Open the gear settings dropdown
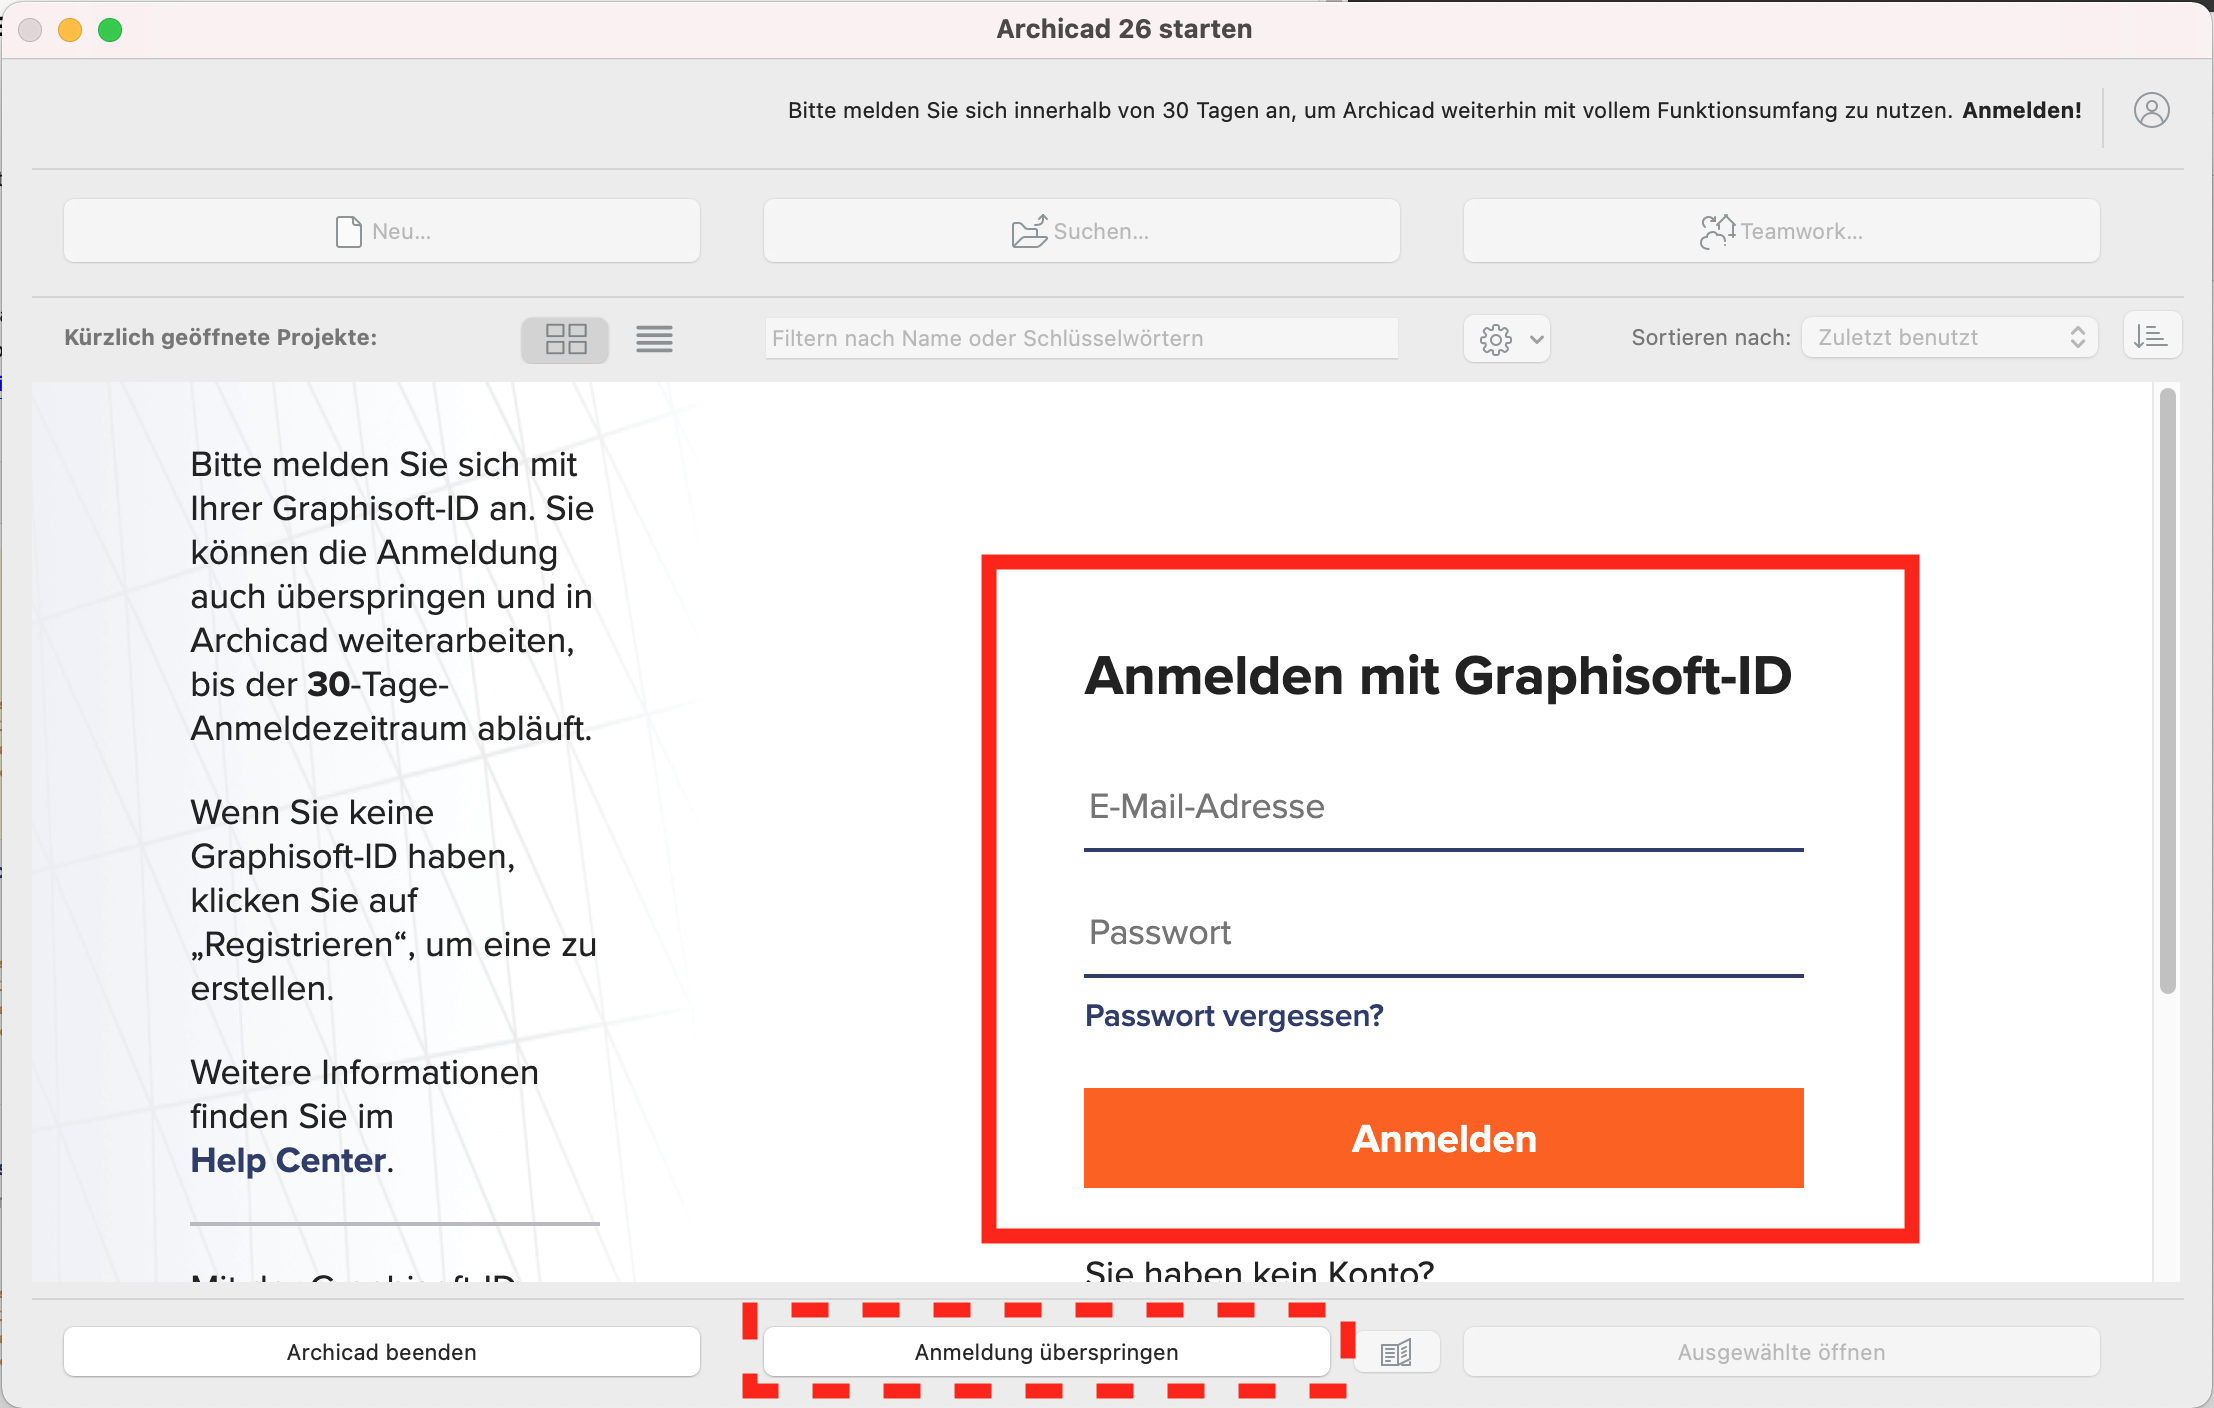This screenshot has height=1408, width=2214. [x=1507, y=339]
